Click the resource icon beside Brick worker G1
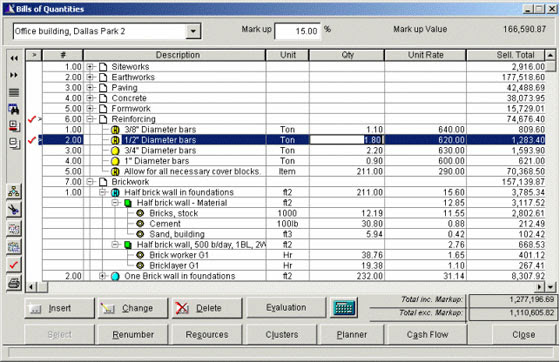The height and width of the screenshot is (362, 560). tap(140, 255)
